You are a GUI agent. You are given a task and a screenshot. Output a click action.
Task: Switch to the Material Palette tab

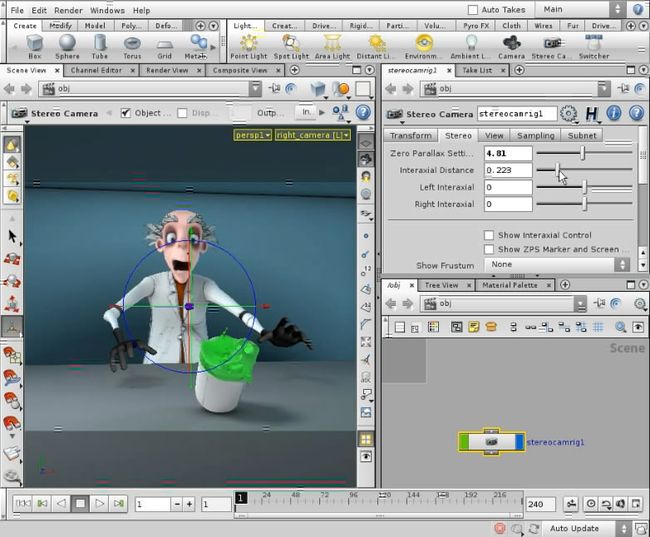pos(510,285)
